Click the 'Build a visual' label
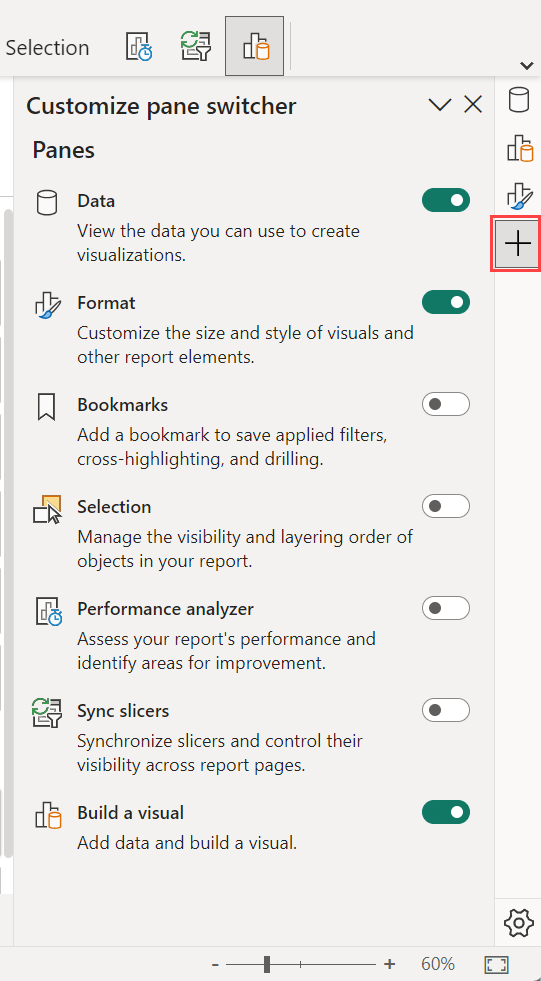Screen dimensions: 541x981 tap(131, 813)
